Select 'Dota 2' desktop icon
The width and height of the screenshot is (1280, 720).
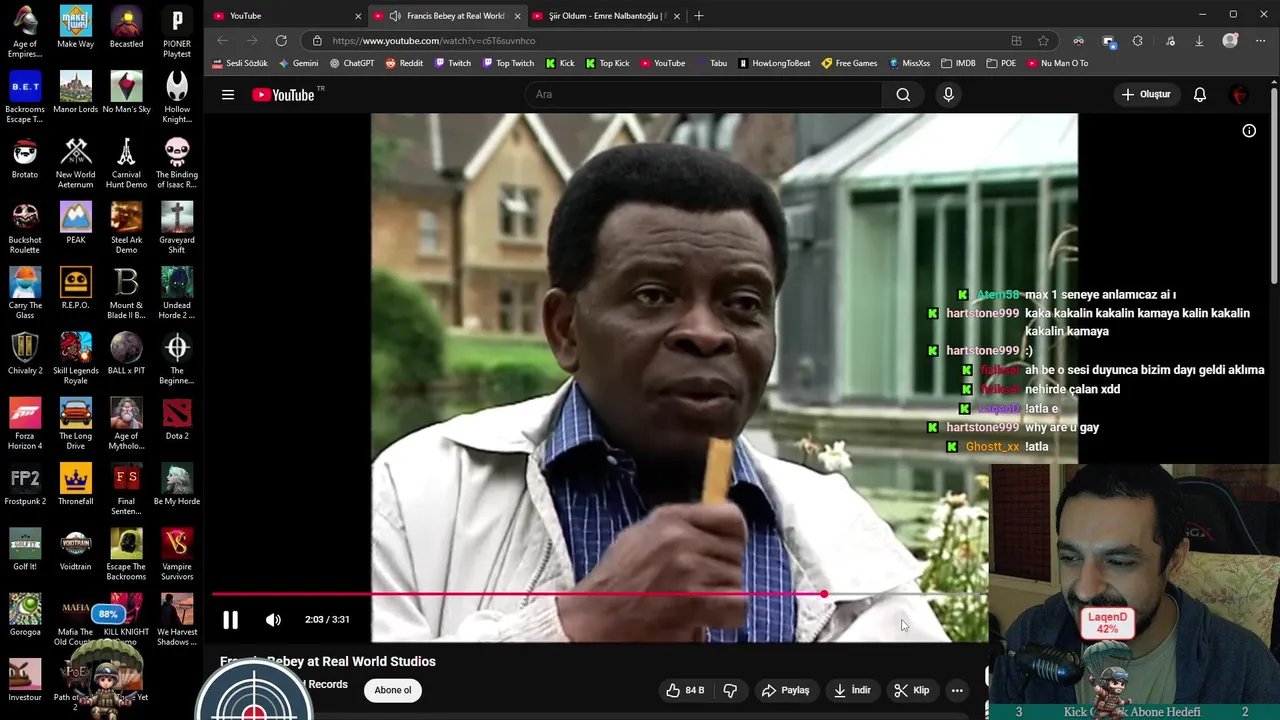click(x=177, y=419)
